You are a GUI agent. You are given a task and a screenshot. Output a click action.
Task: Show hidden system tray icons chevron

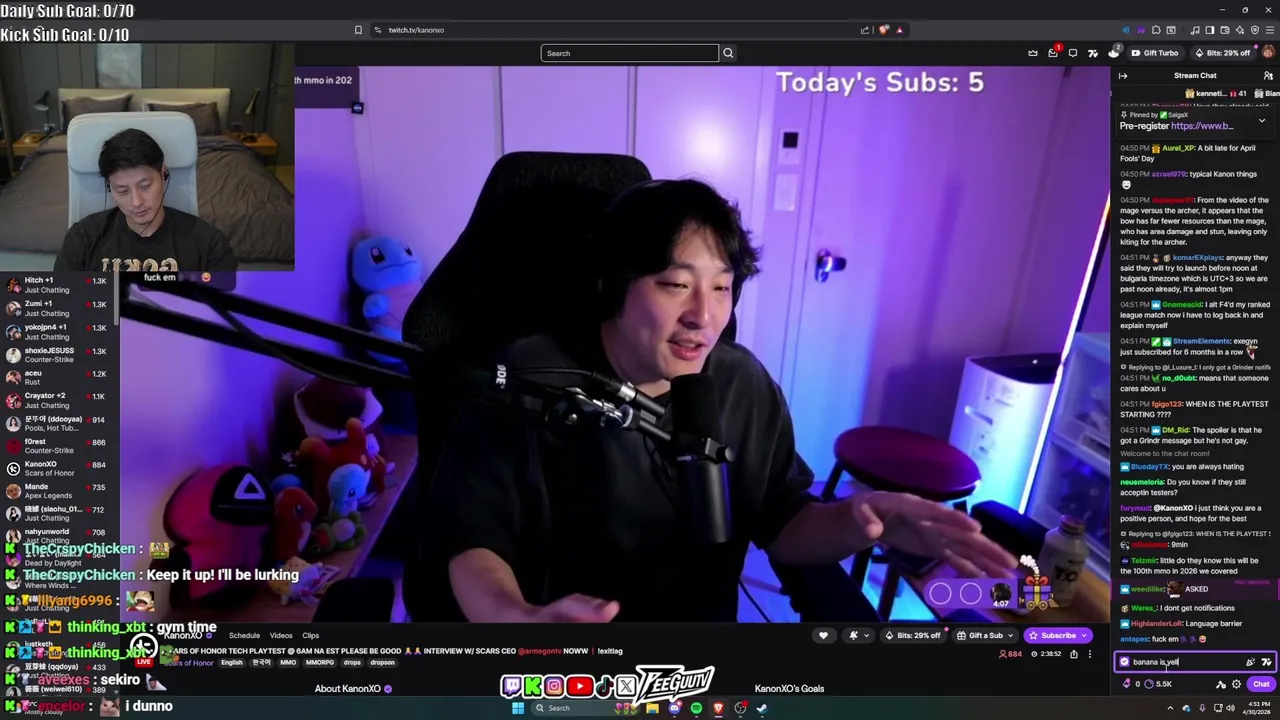[1170, 708]
